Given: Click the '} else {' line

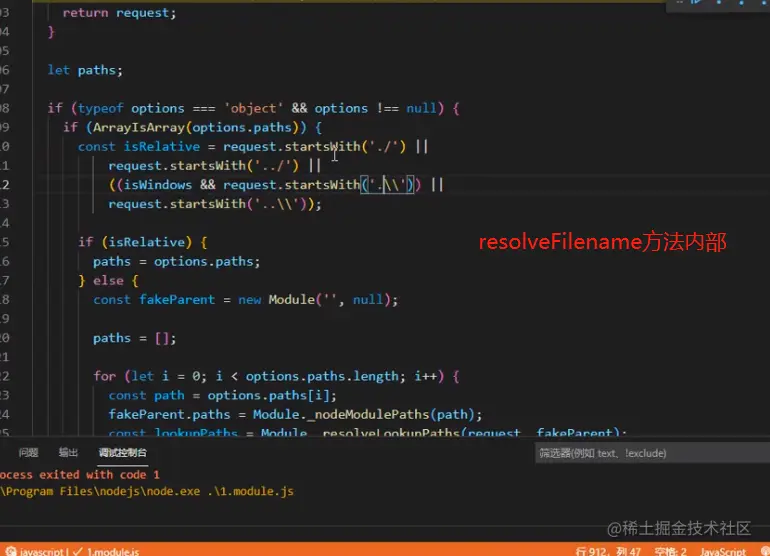Looking at the screenshot, I should (x=108, y=280).
